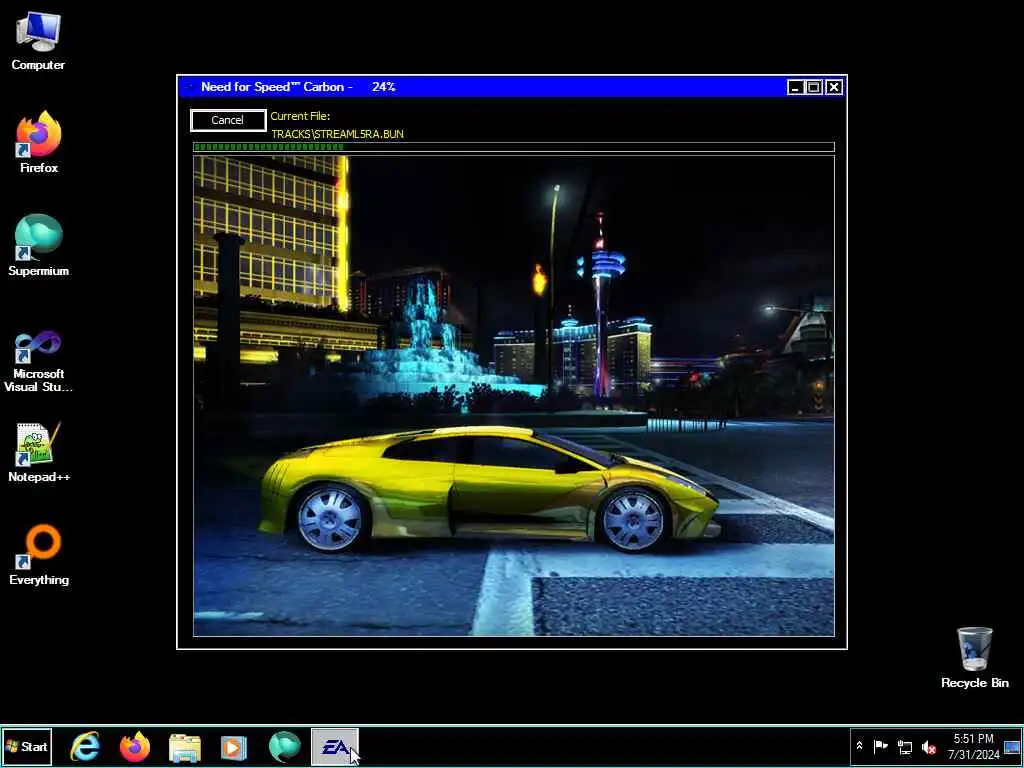Open the clock showing 5:51 PM
The width and height of the screenshot is (1024, 768).
click(x=973, y=746)
